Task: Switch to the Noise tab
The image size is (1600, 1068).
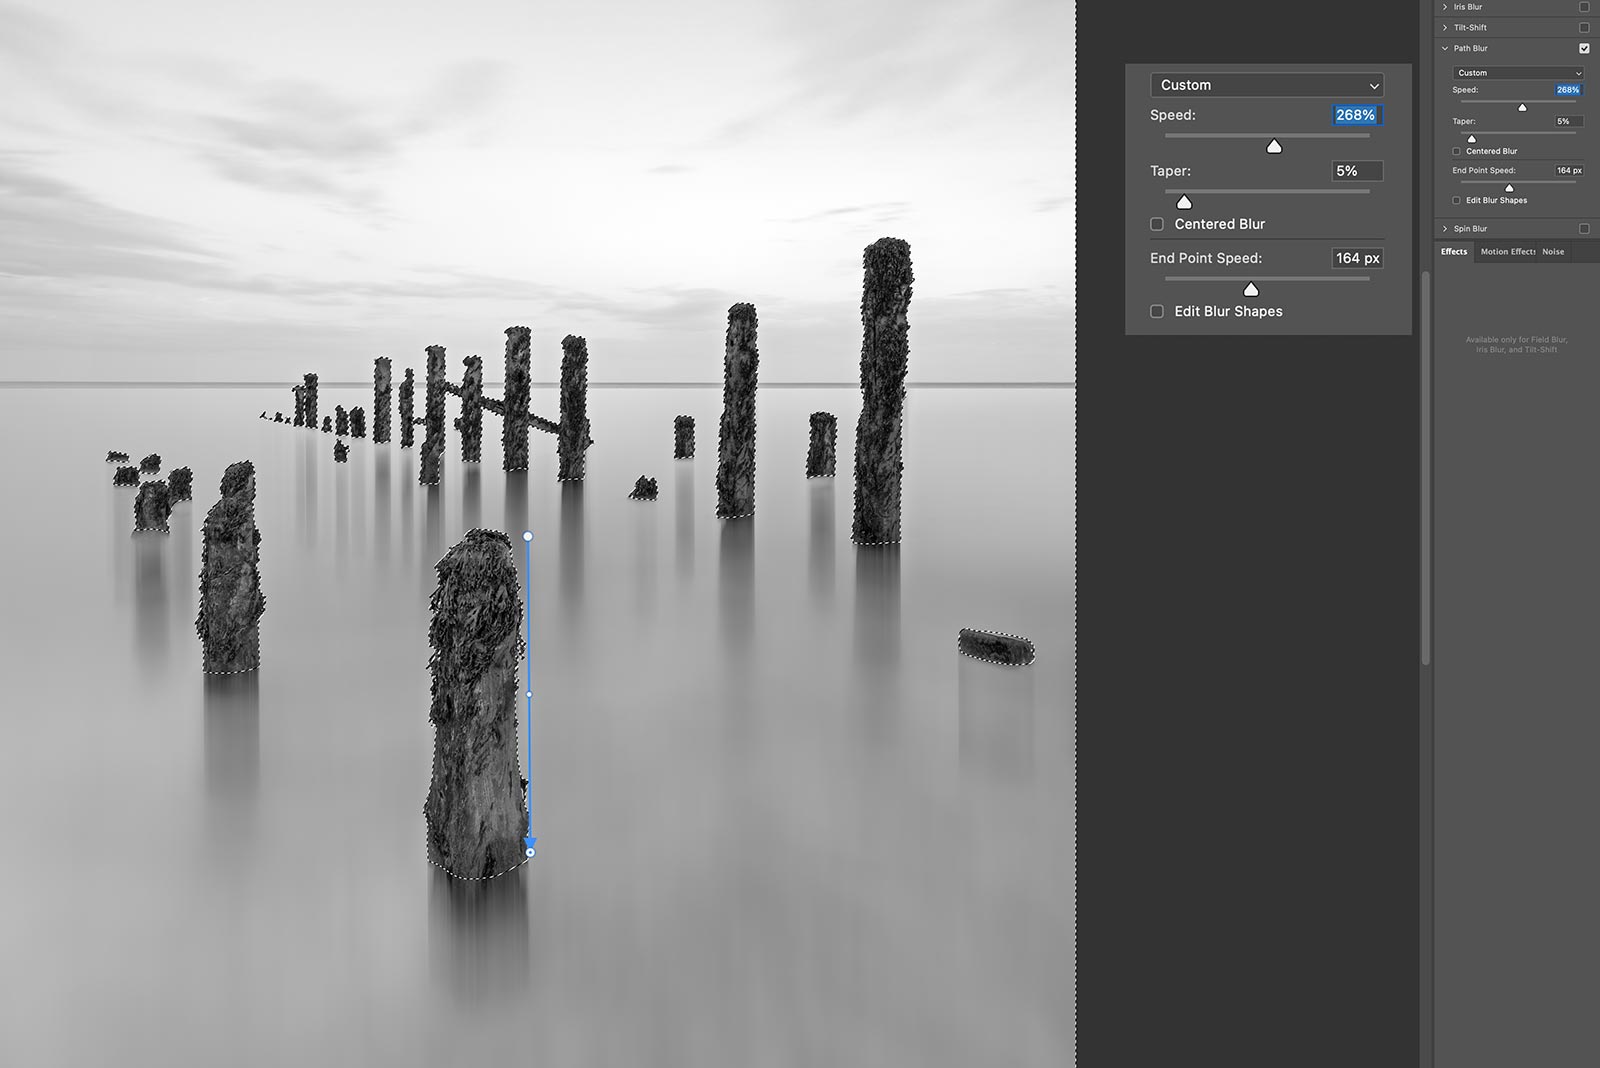Action: click(x=1553, y=252)
